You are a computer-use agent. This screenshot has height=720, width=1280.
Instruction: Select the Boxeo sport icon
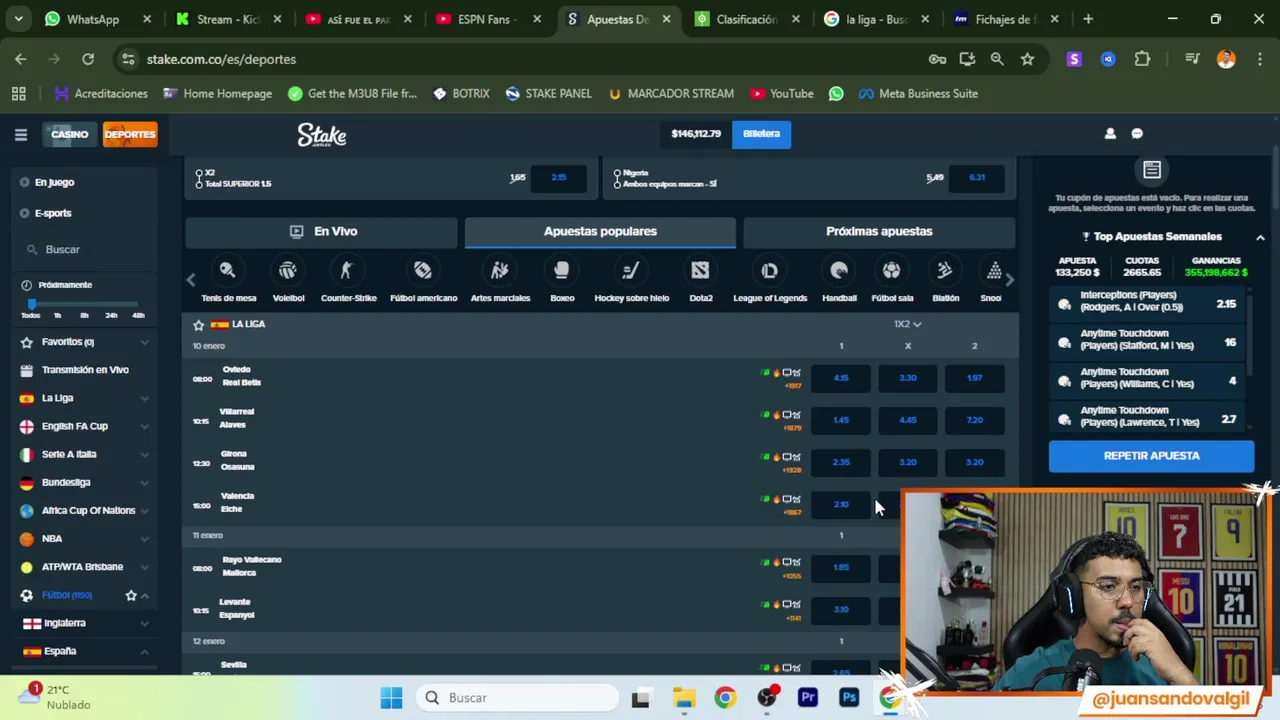pyautogui.click(x=562, y=280)
